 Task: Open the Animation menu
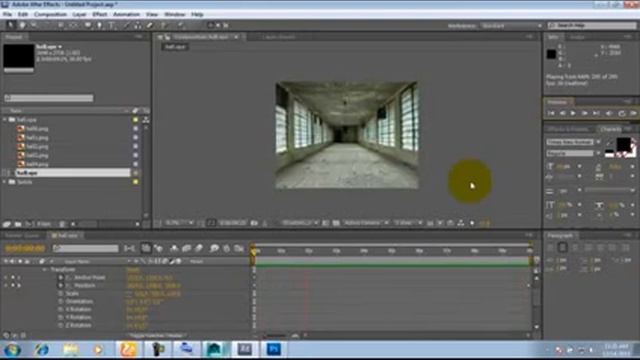(x=126, y=14)
